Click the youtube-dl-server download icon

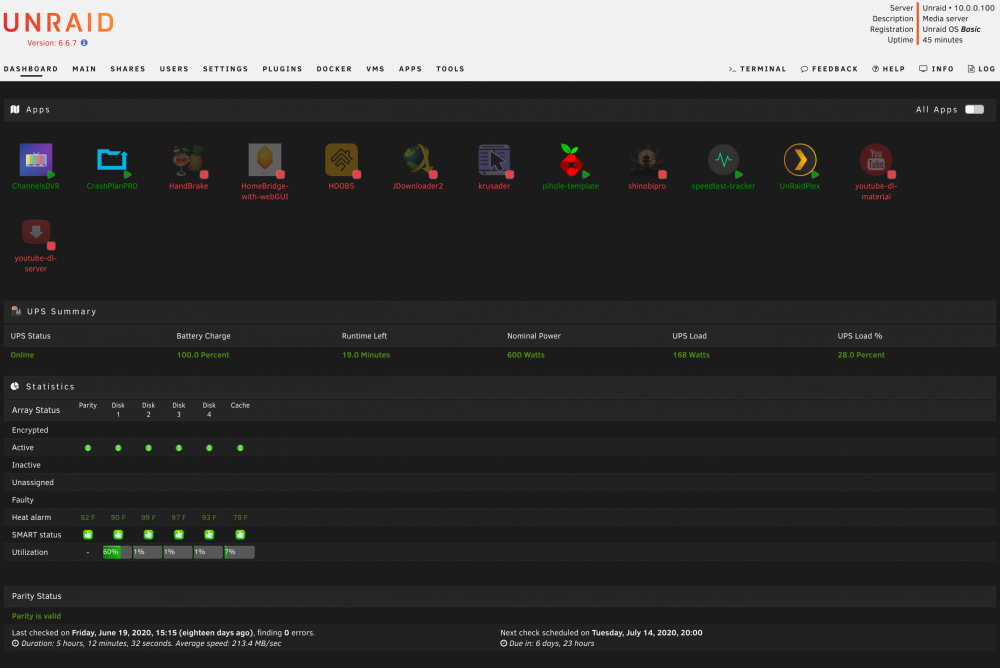36,232
